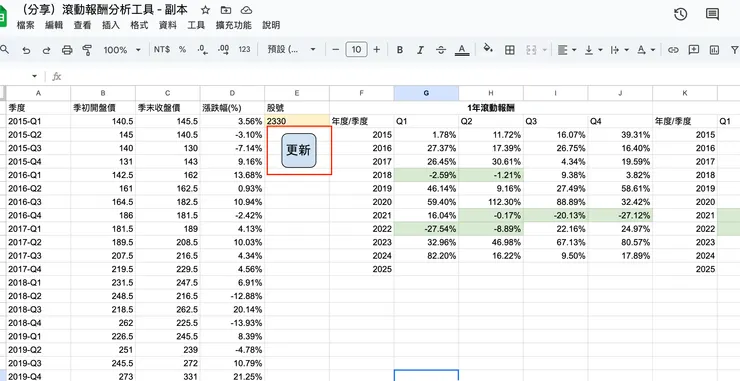This screenshot has width=740, height=381.
Task: Expand the merge cells dropdown arrow
Action: [x=545, y=50]
